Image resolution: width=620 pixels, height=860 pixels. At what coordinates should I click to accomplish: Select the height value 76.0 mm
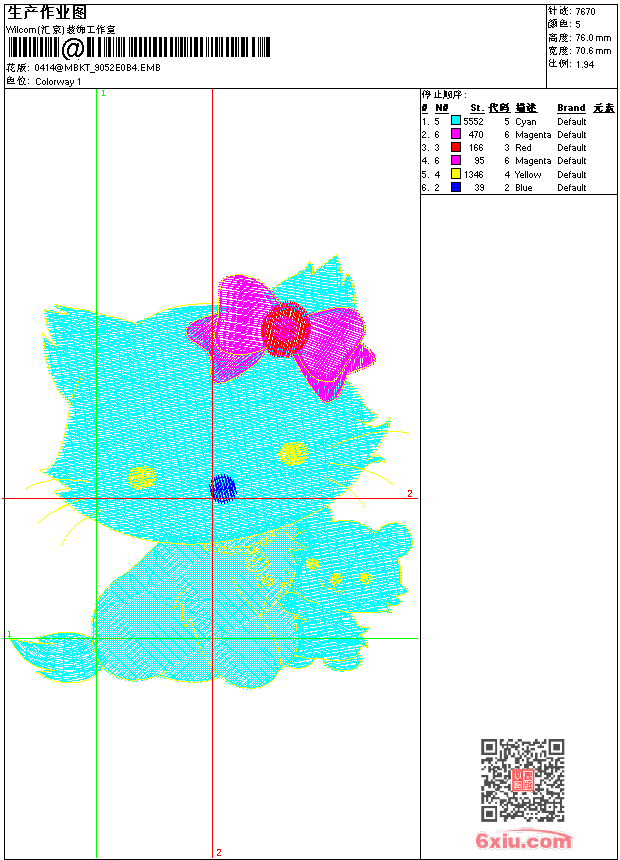tap(593, 38)
